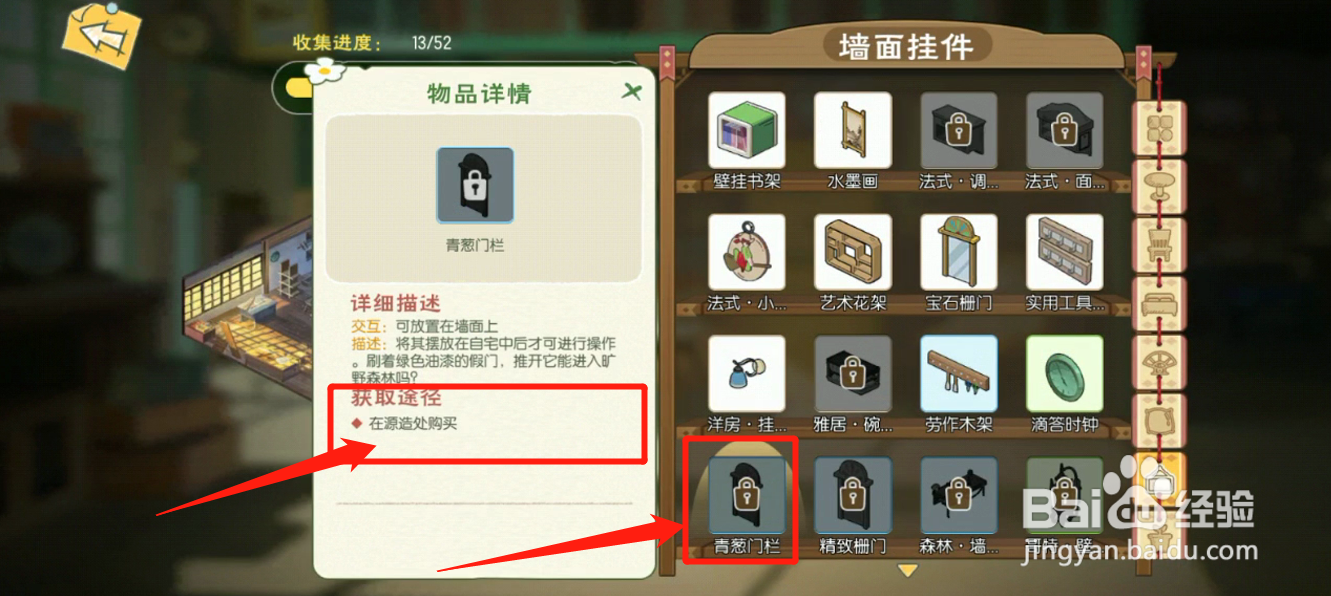1331x596 pixels.
Task: Switch to the chair category tab
Action: pyautogui.click(x=1159, y=245)
